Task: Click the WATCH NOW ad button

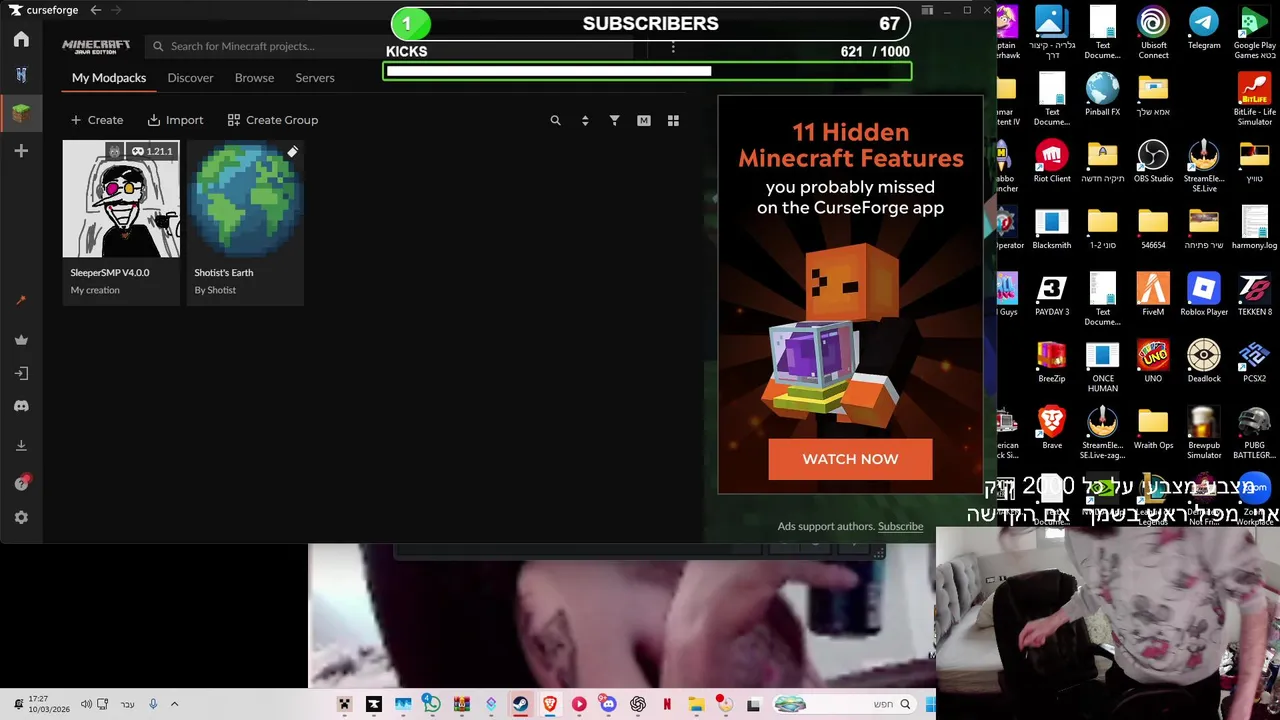Action: click(x=850, y=459)
